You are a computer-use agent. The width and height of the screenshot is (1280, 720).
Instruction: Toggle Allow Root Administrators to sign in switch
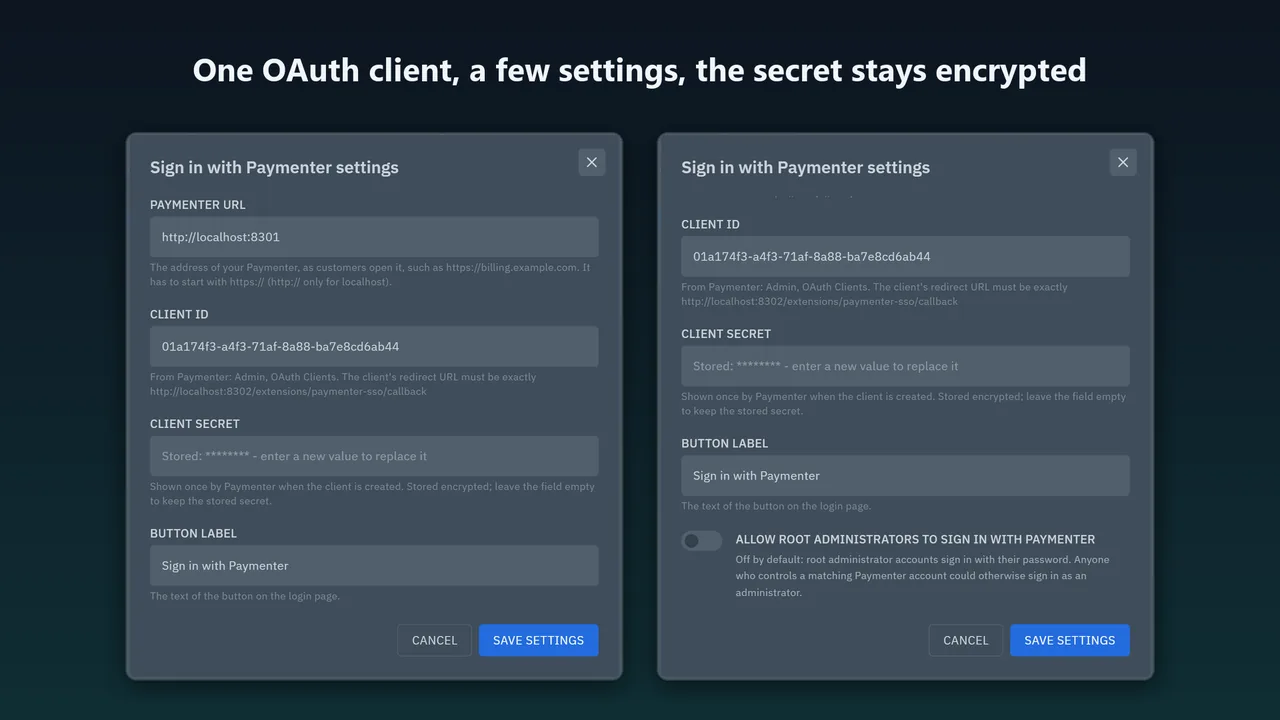point(702,541)
